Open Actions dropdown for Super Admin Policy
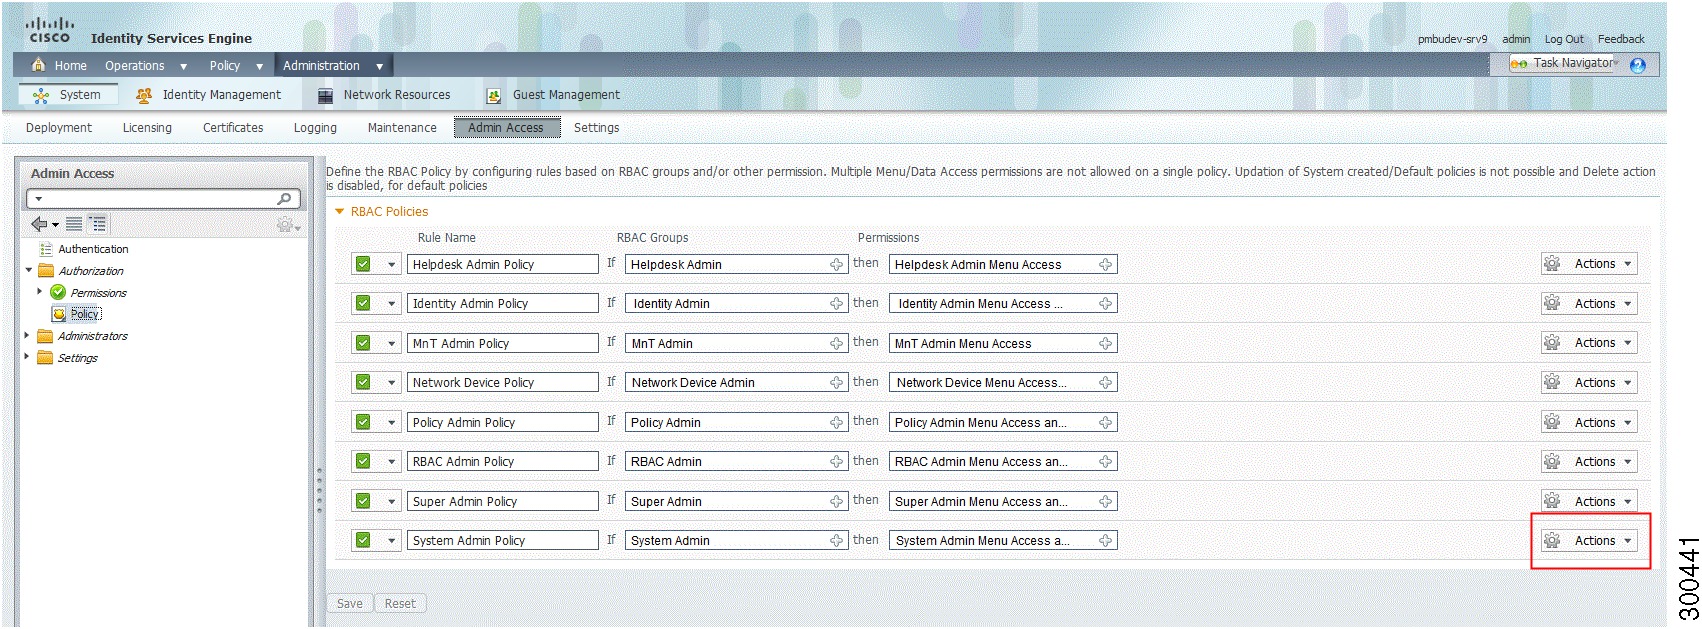Image resolution: width=1702 pixels, height=629 pixels. pyautogui.click(x=1589, y=502)
